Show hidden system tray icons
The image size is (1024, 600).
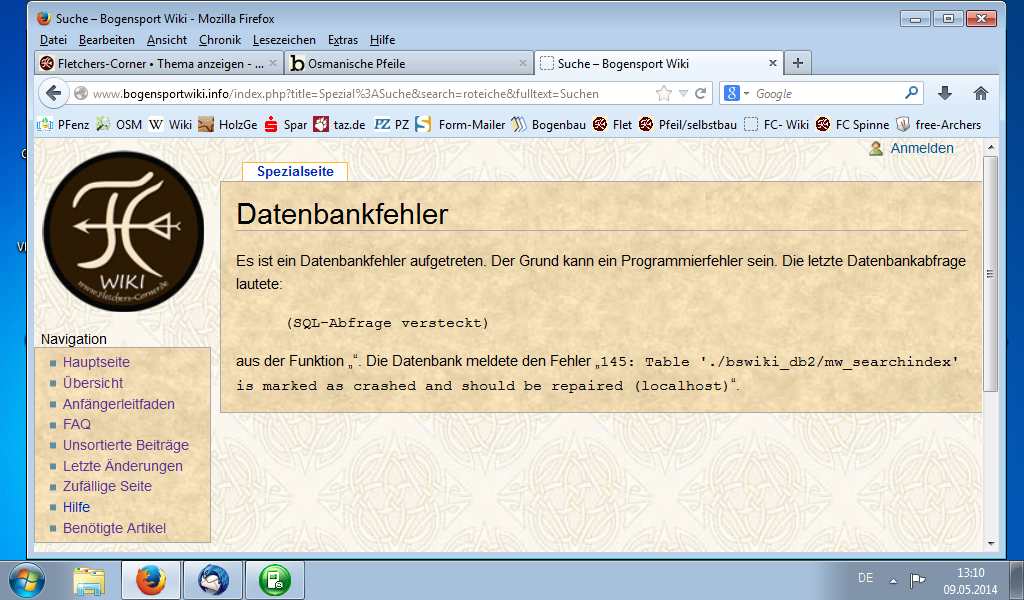click(892, 581)
